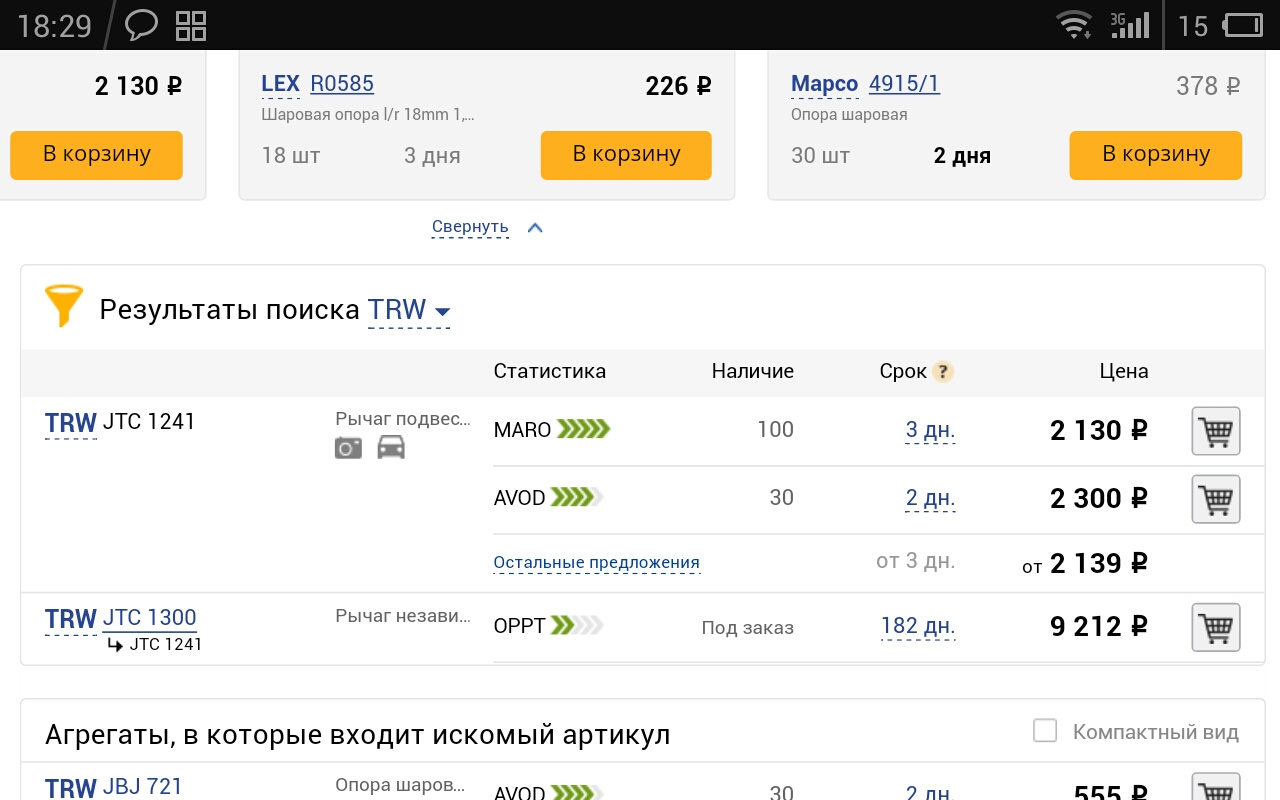
Task: Select the 226 ₽ price on LEX card
Action: (x=679, y=86)
